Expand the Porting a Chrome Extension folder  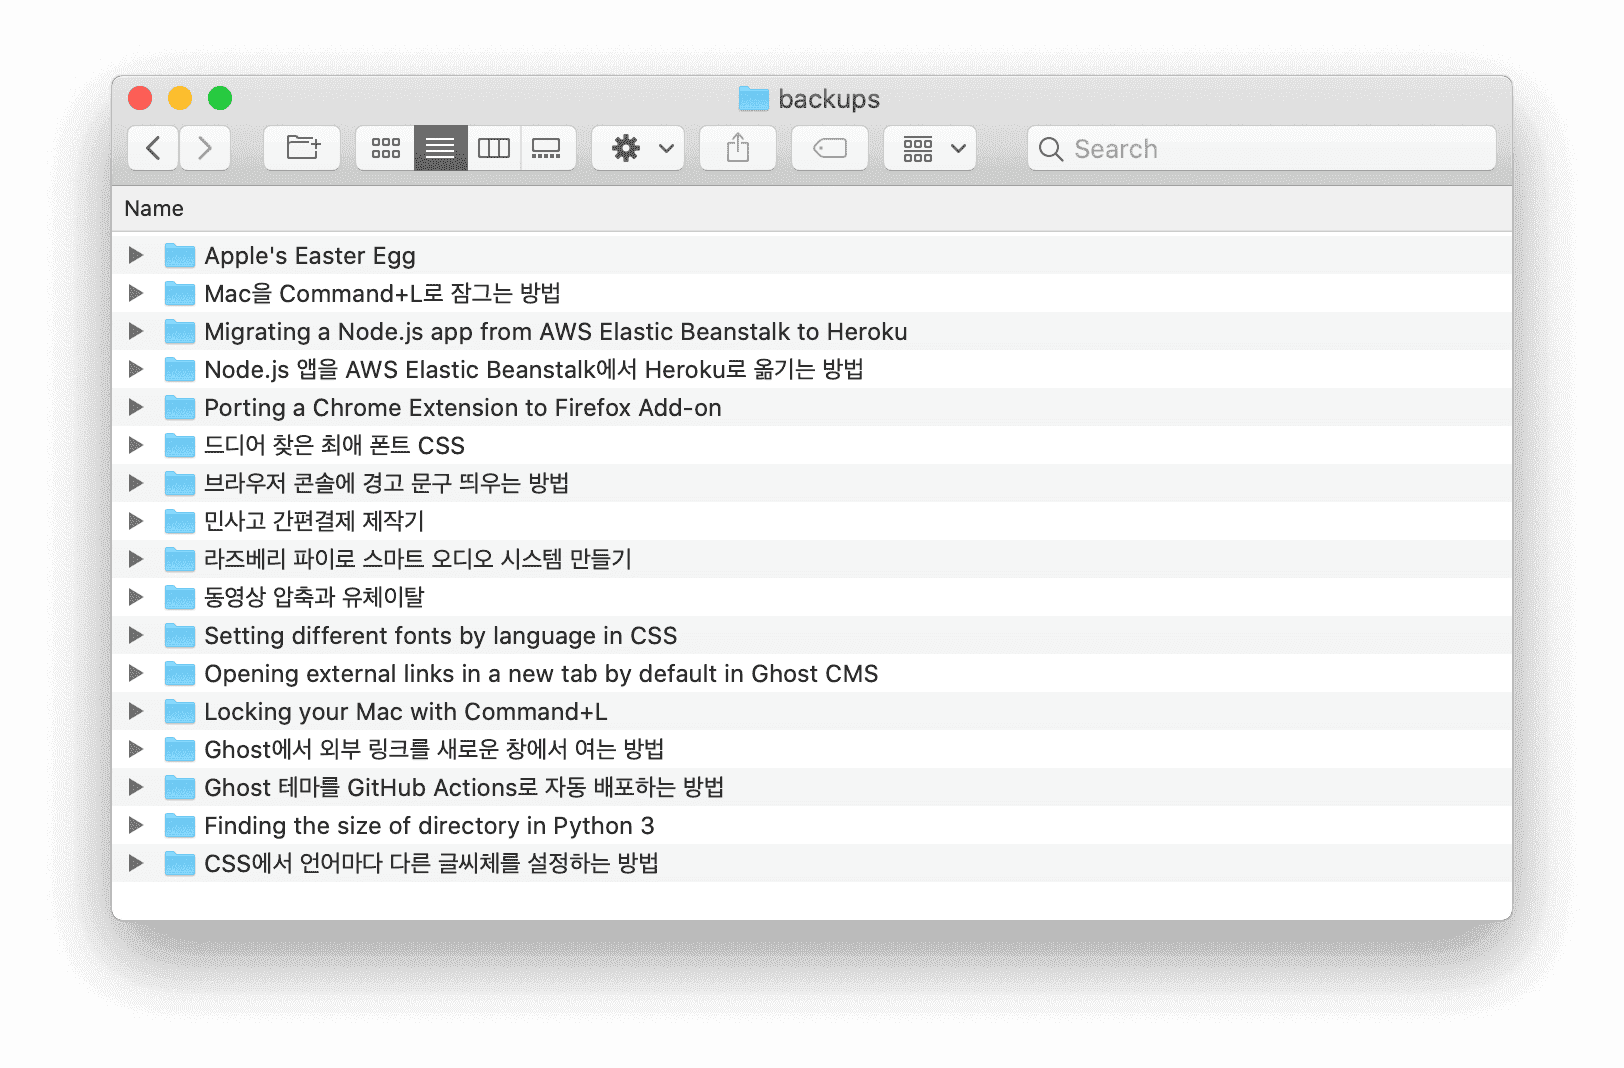(136, 407)
